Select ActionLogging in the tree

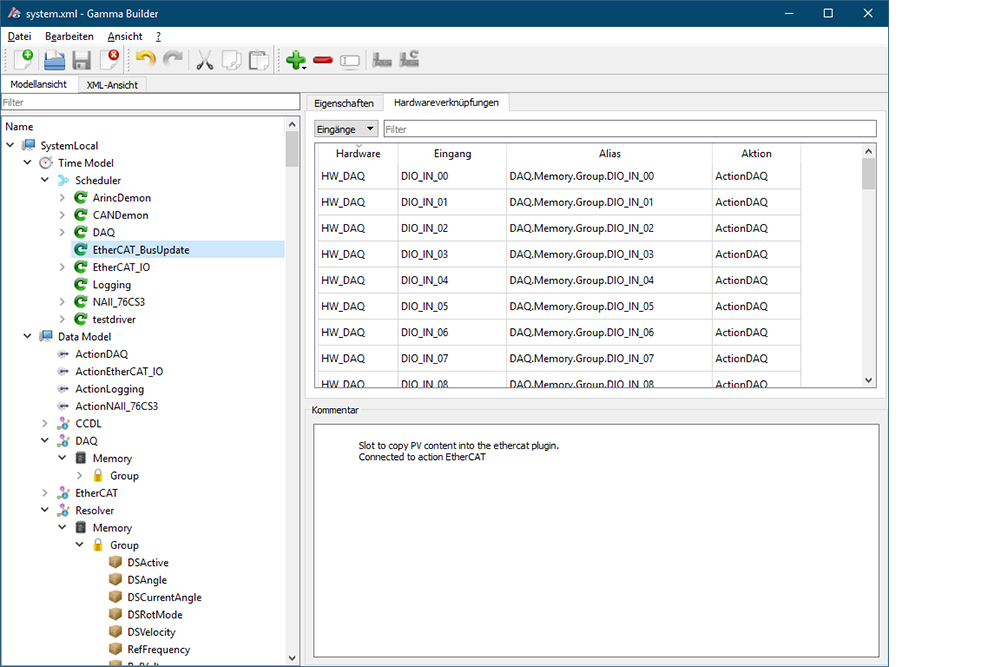click(109, 389)
